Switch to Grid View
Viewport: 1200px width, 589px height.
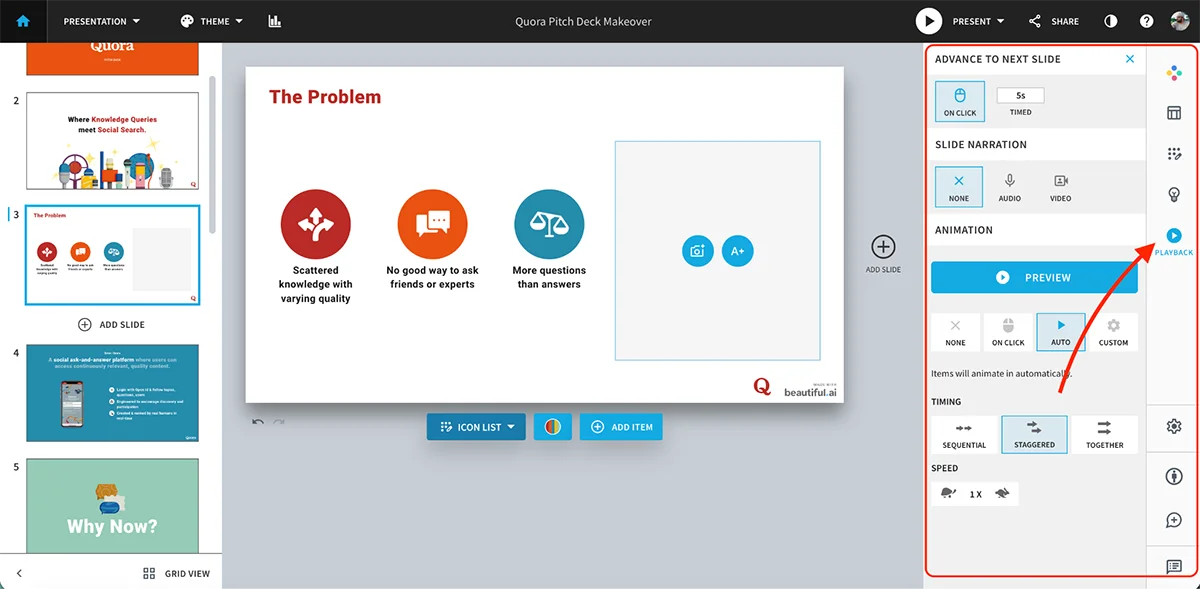coord(177,574)
